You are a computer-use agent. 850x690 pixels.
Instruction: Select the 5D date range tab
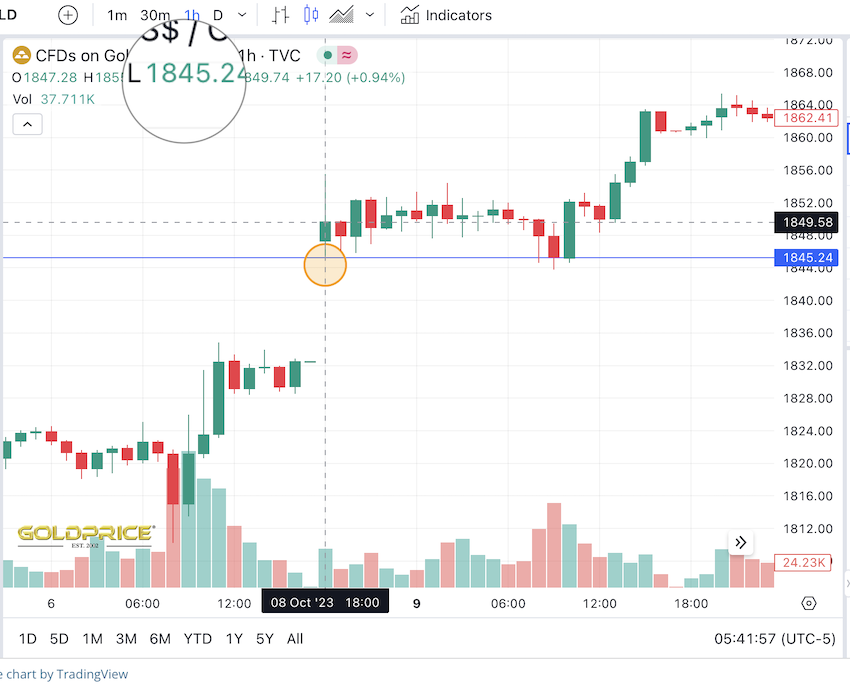[x=59, y=638]
